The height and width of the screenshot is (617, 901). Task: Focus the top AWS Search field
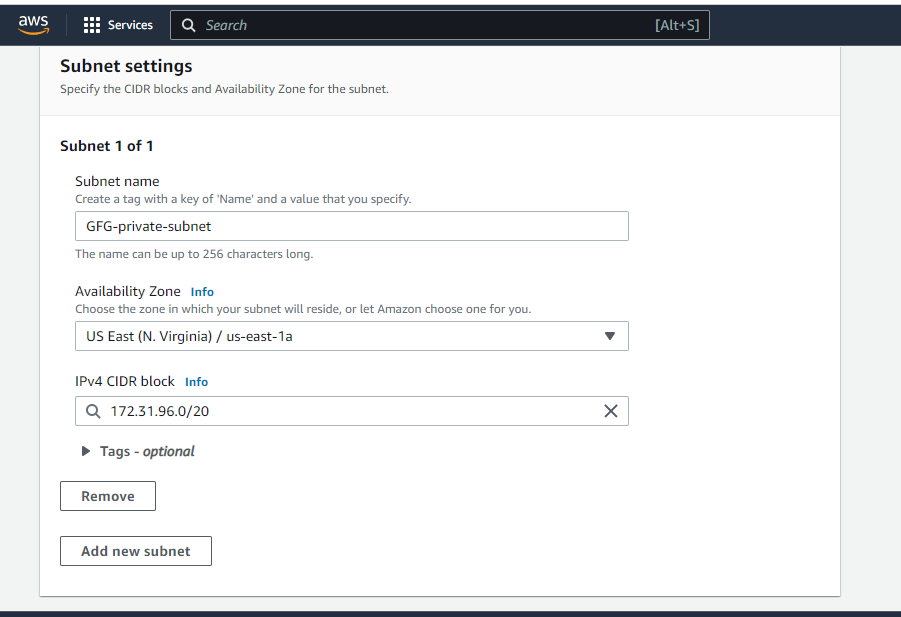[x=420, y=25]
